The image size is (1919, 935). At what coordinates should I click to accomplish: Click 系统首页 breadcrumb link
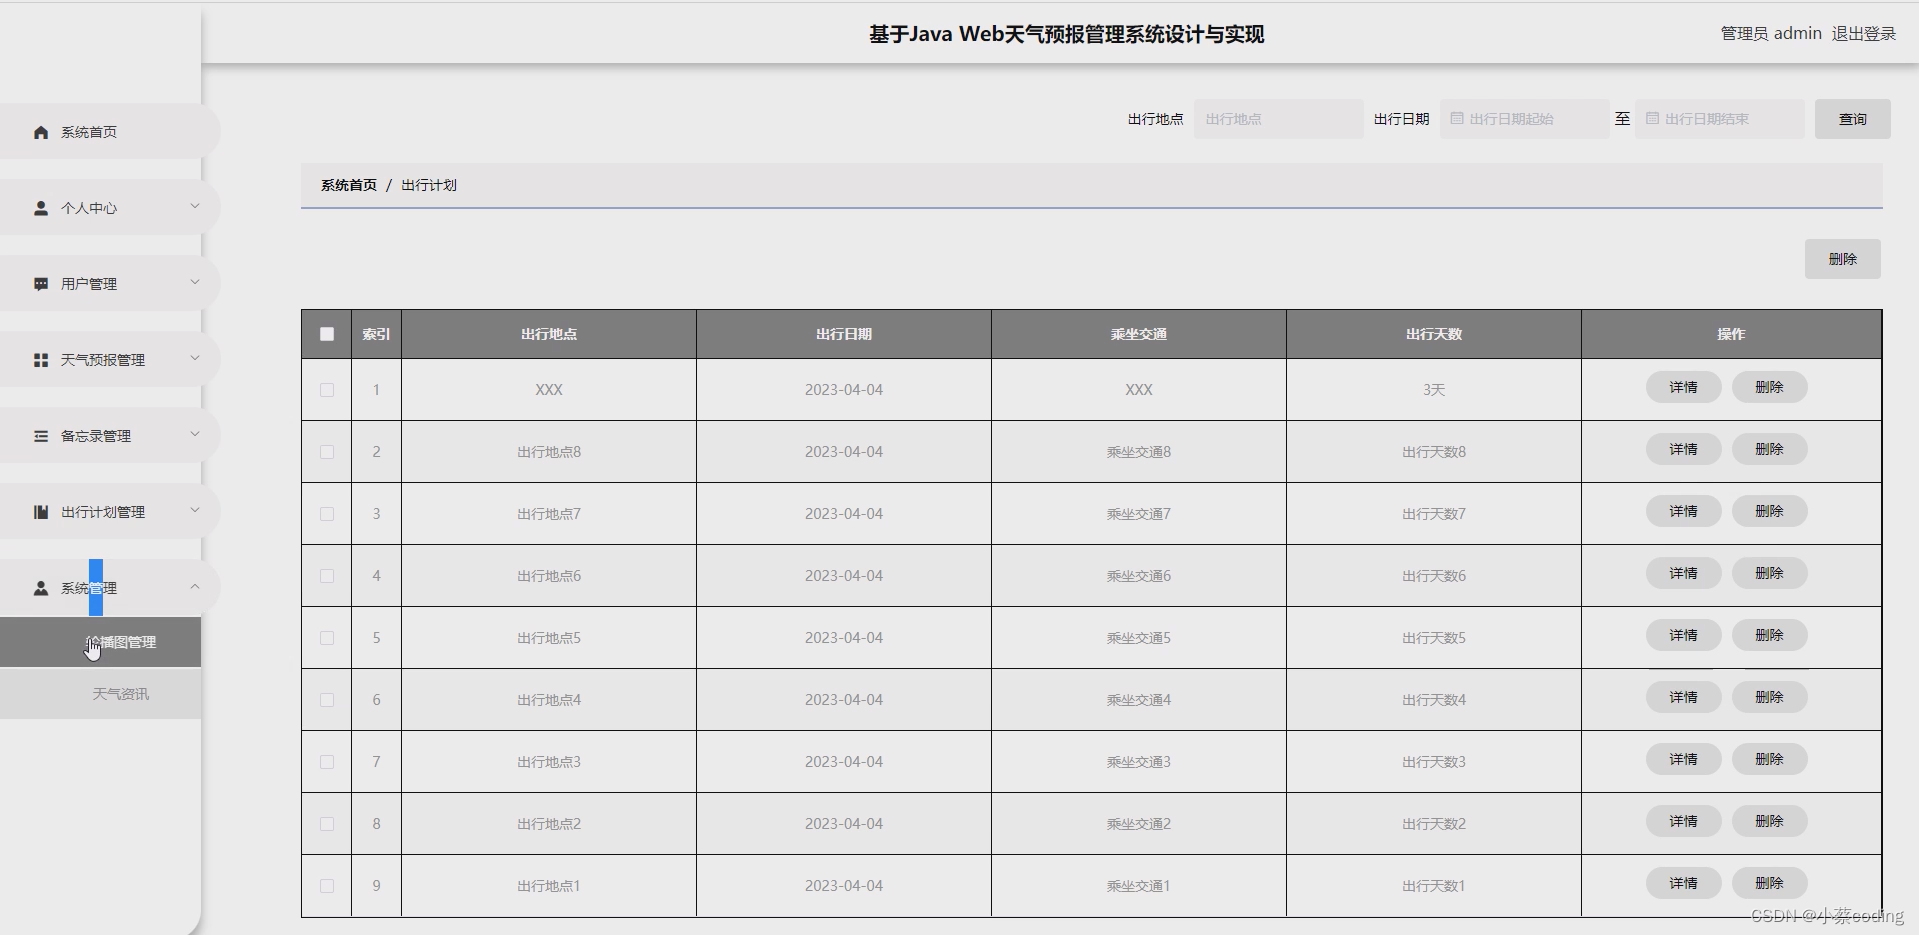(x=349, y=185)
